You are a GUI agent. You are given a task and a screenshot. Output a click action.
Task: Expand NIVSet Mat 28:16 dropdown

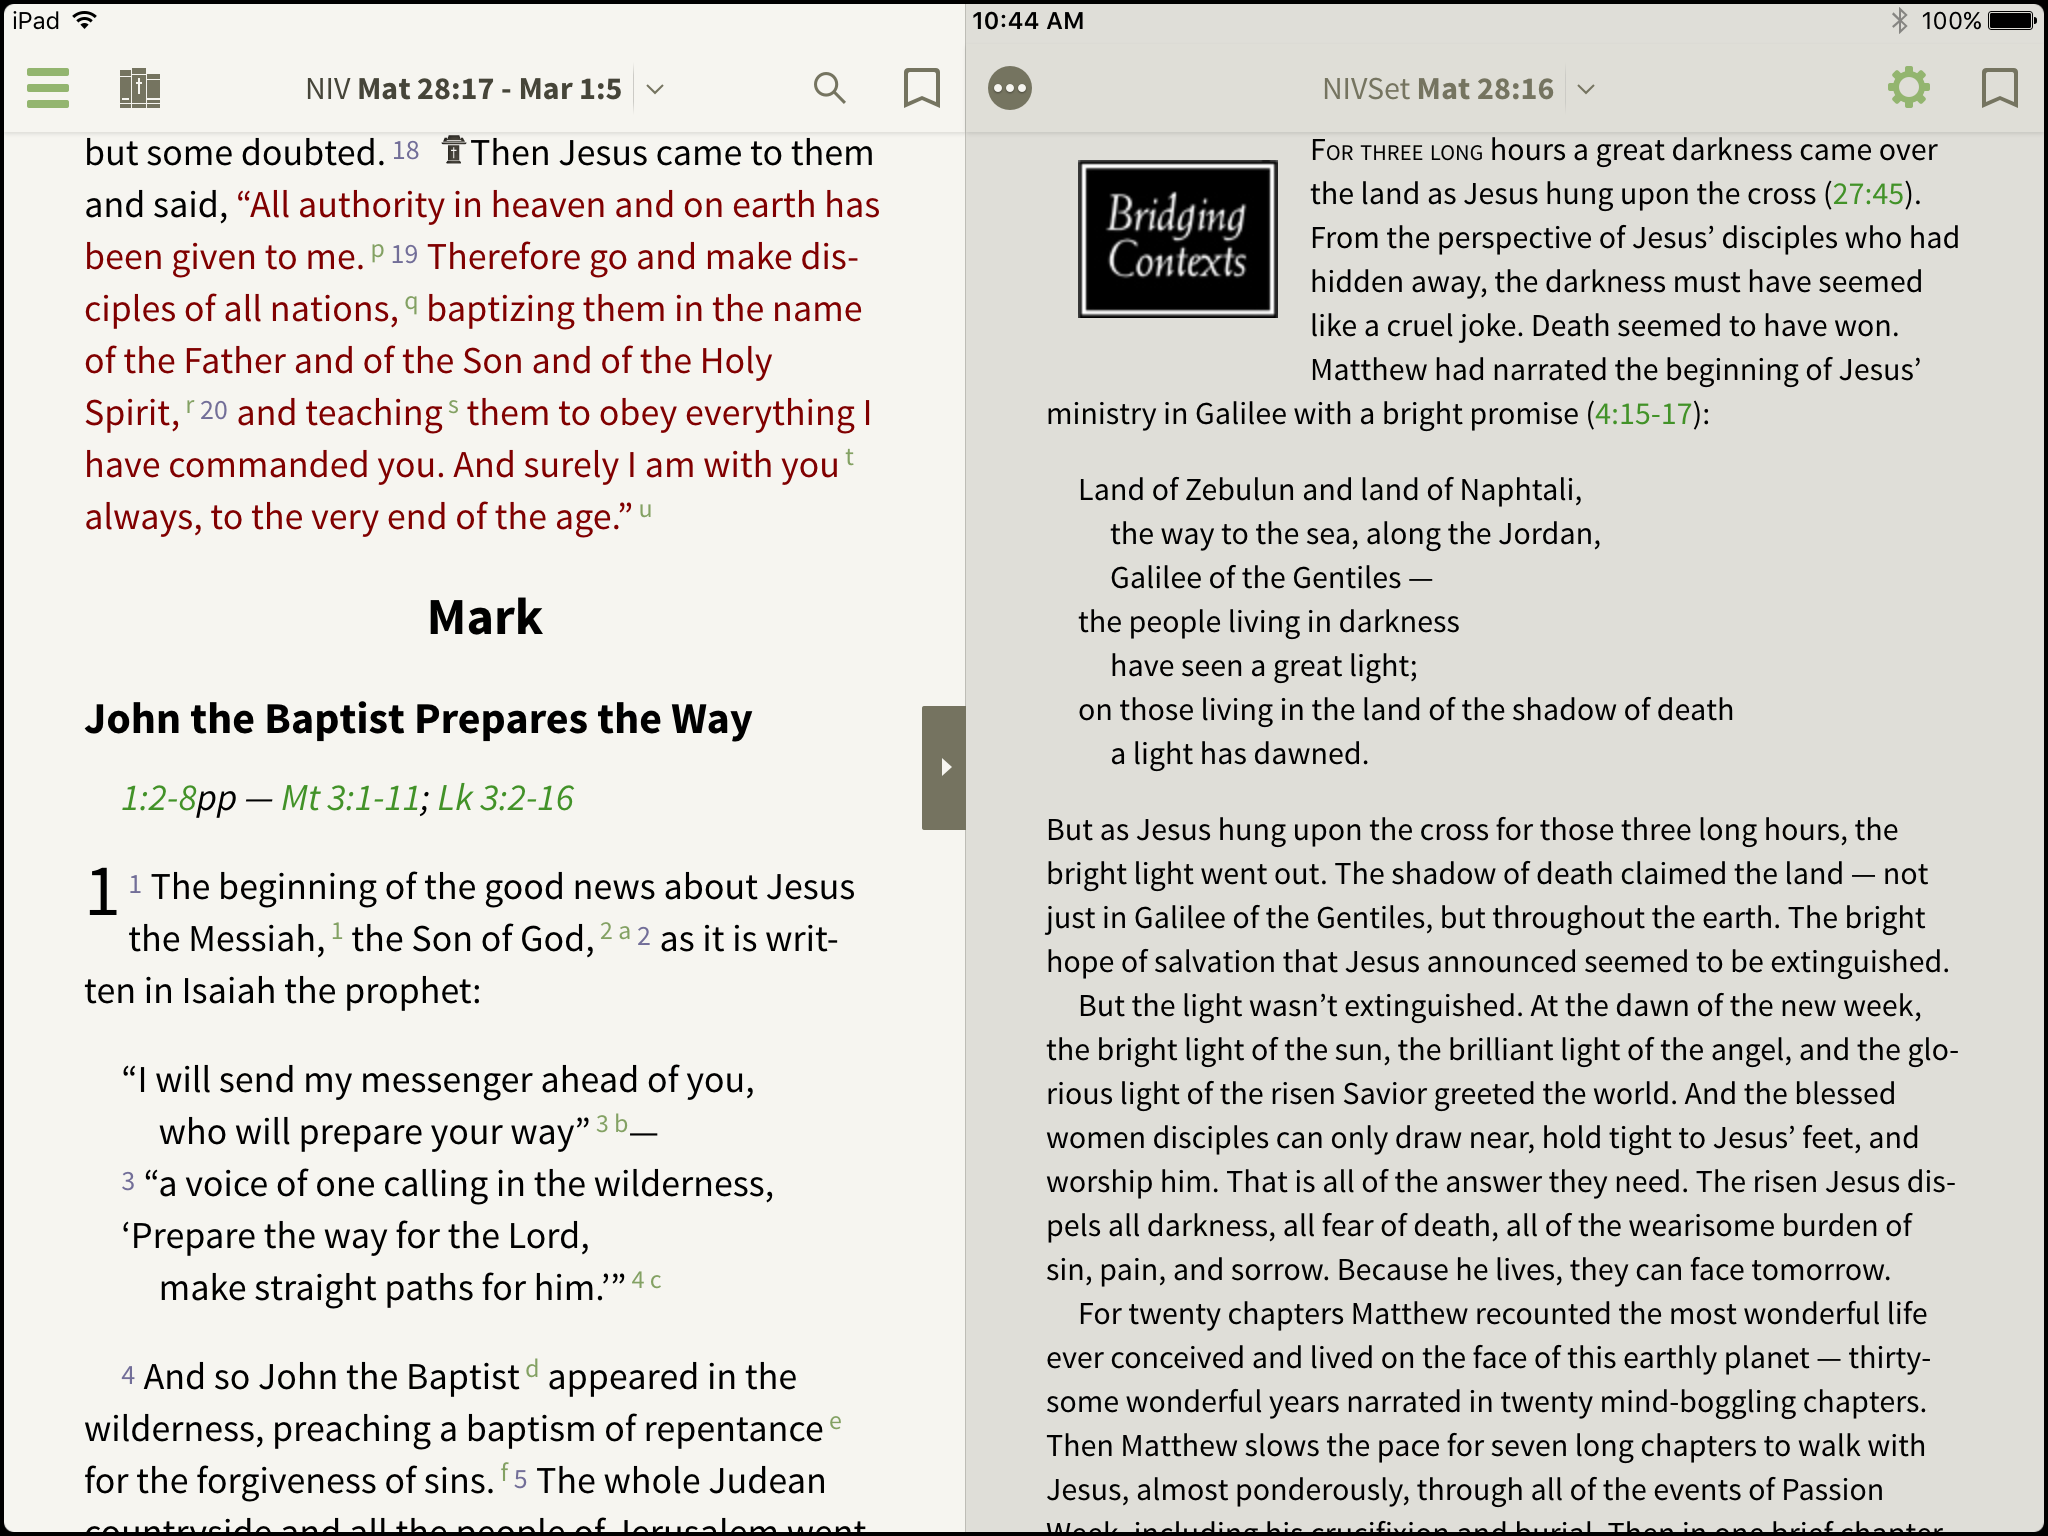click(x=1586, y=89)
